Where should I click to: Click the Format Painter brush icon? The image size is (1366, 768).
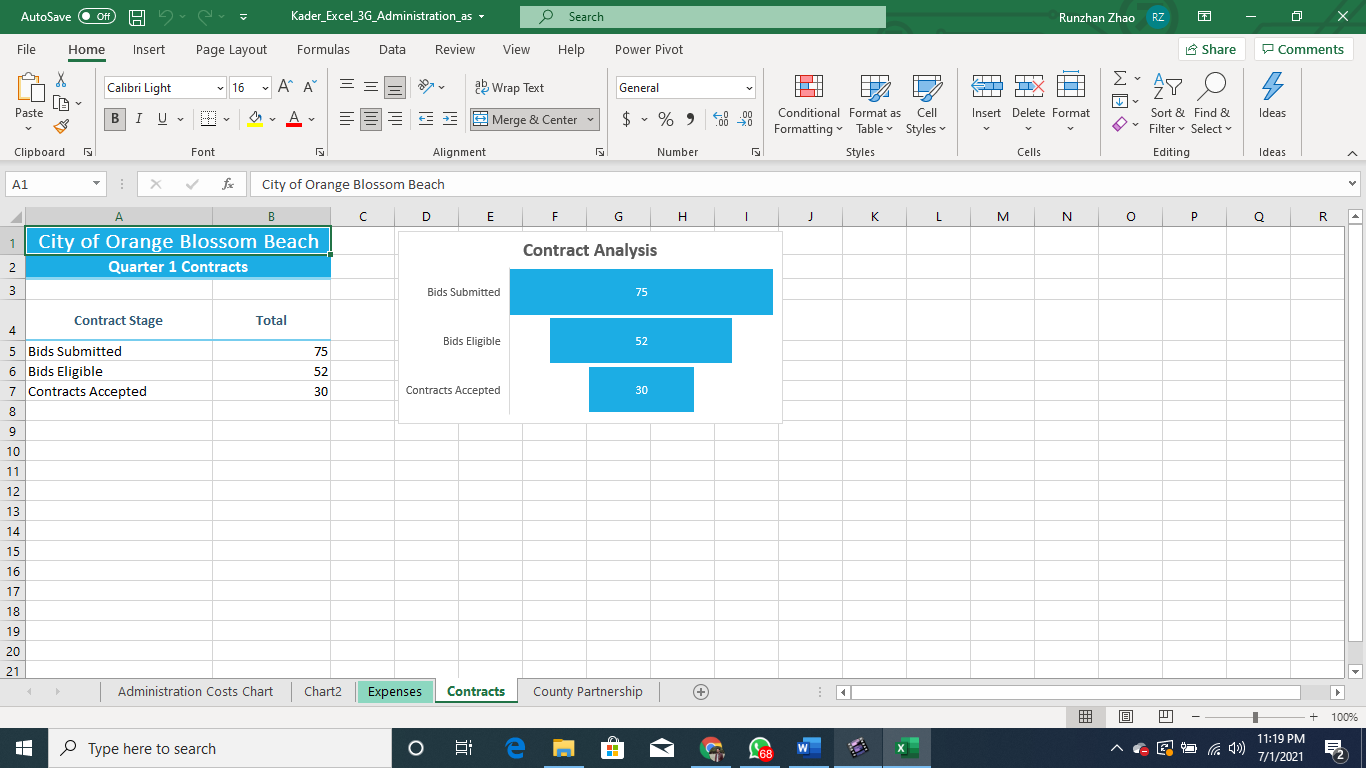pyautogui.click(x=61, y=126)
